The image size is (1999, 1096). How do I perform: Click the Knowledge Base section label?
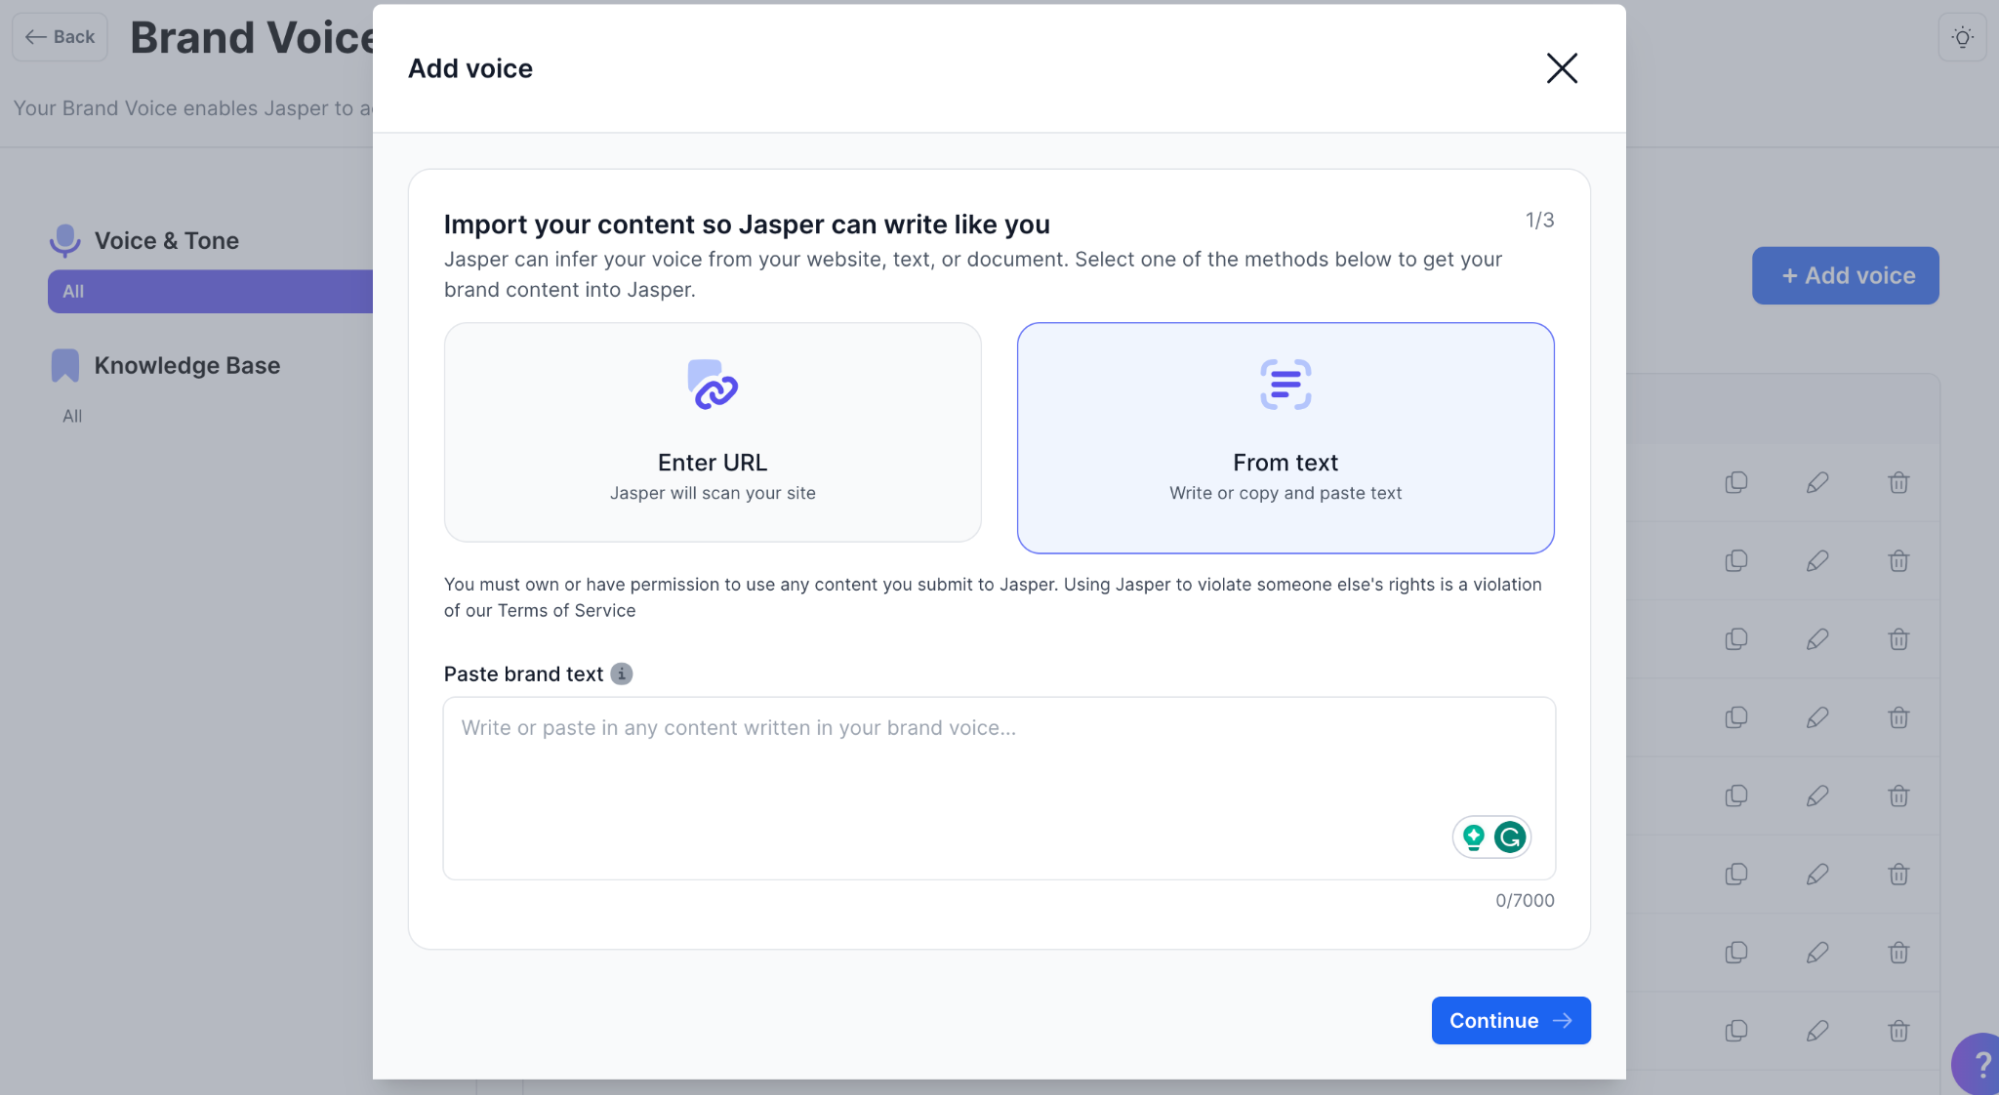(188, 366)
